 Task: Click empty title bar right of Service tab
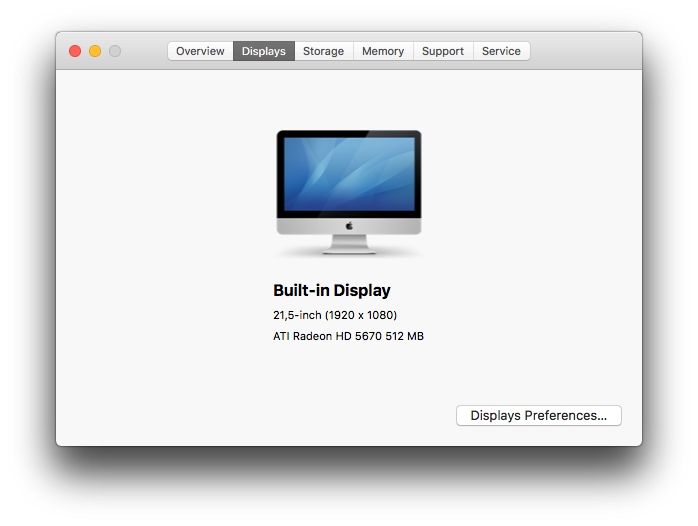[585, 51]
